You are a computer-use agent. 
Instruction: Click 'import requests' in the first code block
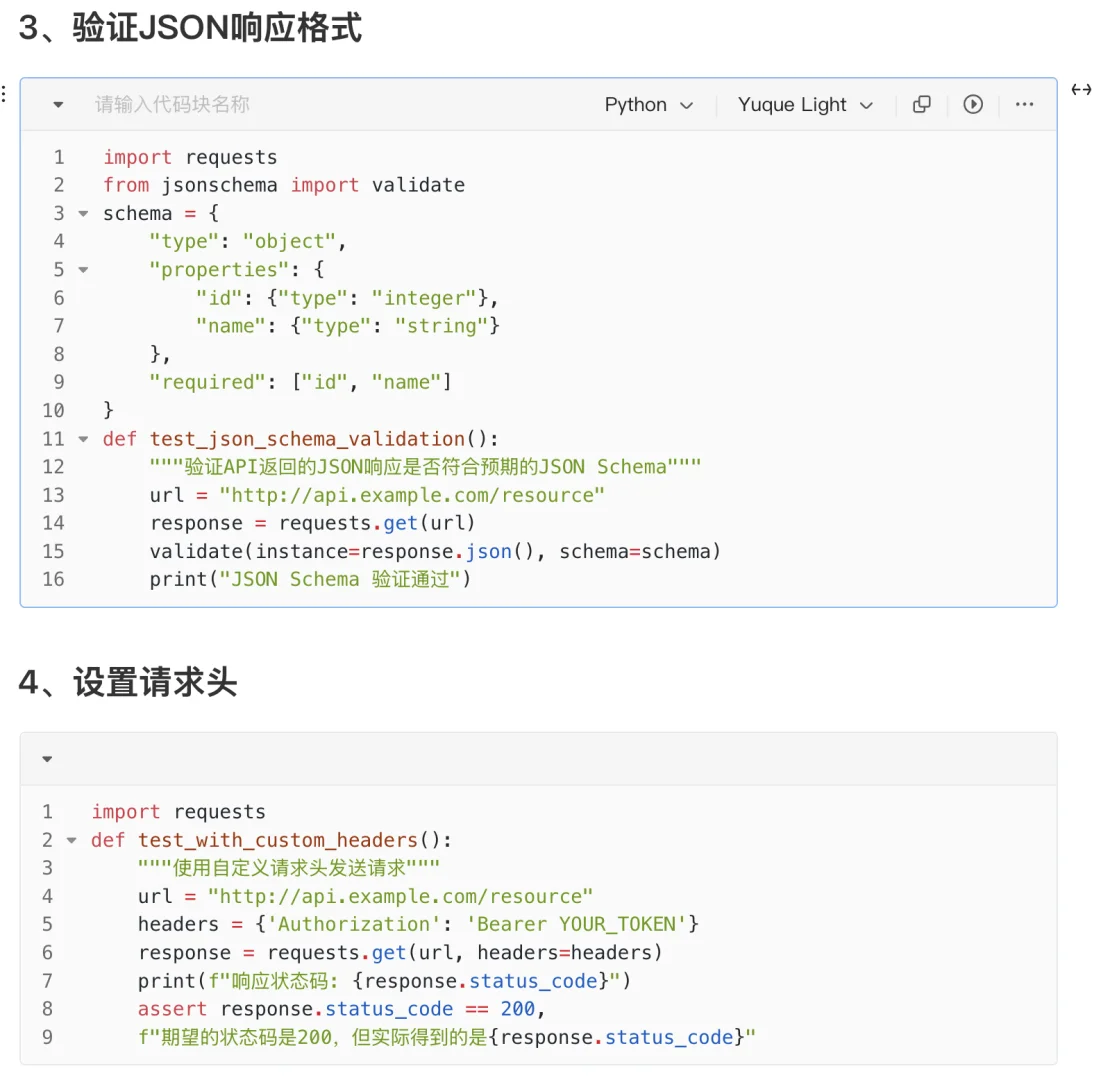tap(190, 157)
